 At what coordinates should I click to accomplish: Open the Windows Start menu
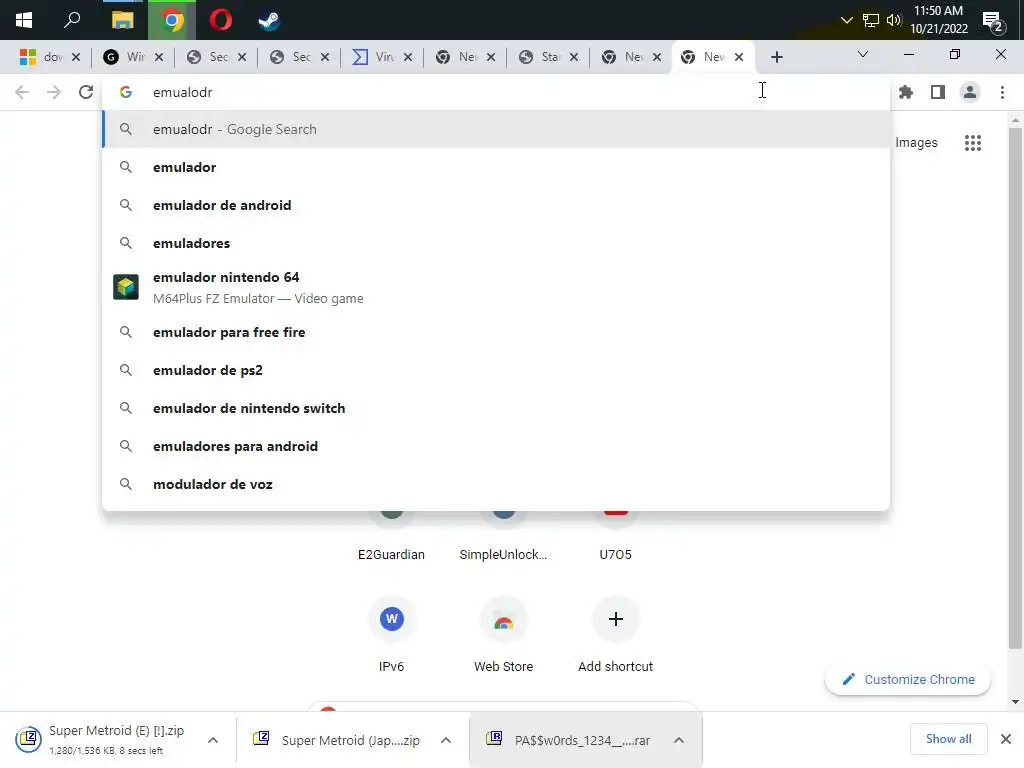pos(24,20)
